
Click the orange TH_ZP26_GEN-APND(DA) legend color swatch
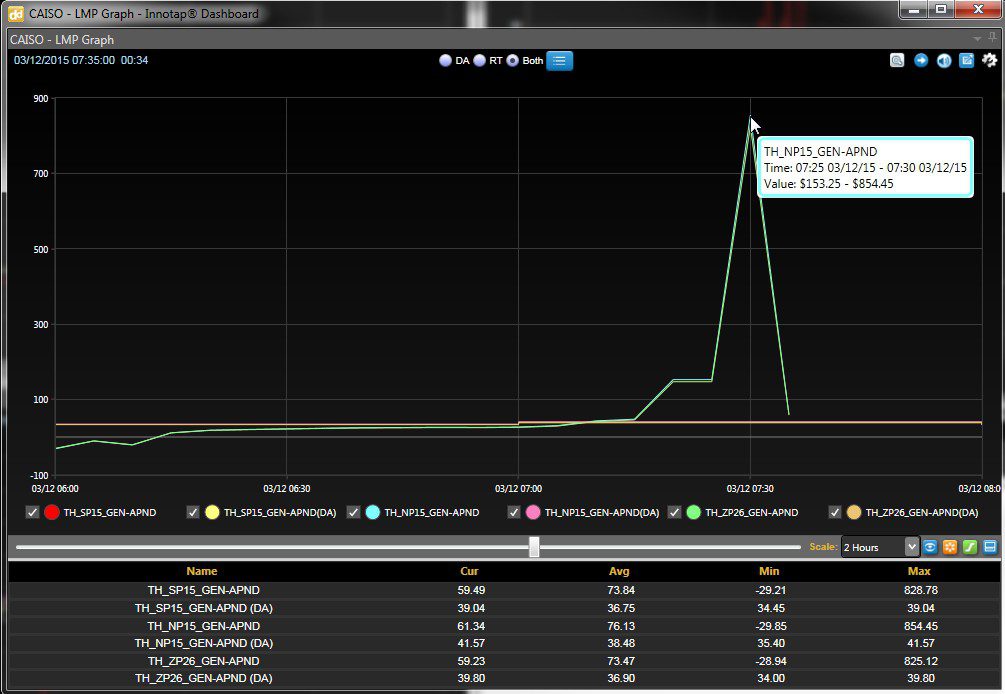pos(854,512)
